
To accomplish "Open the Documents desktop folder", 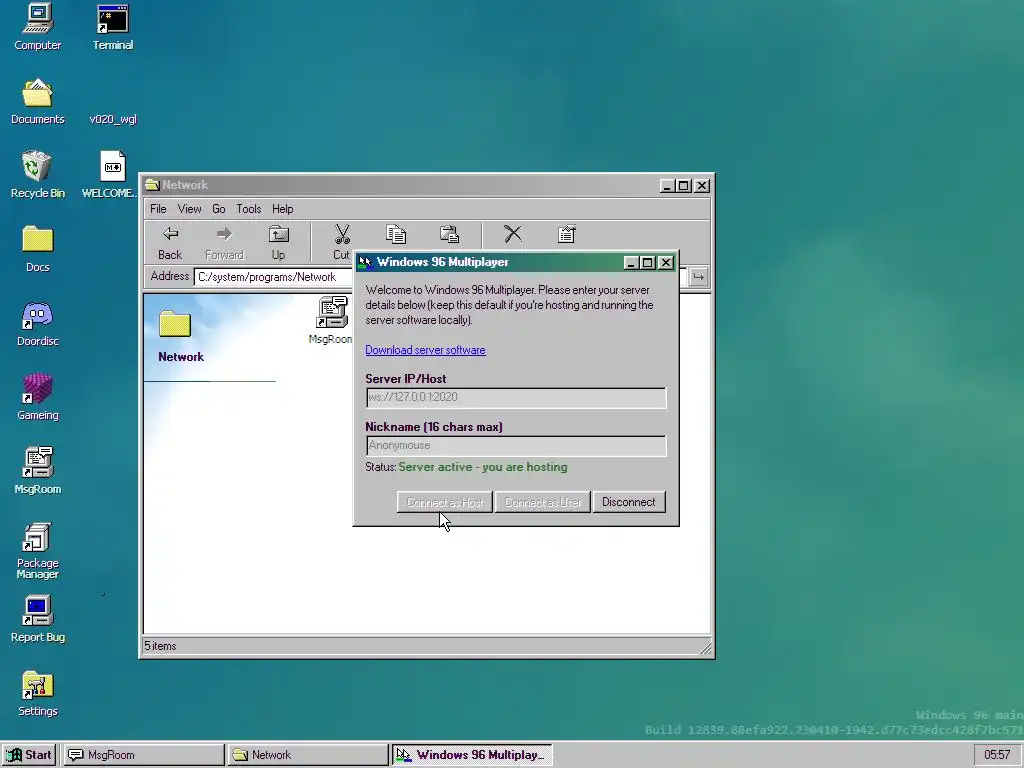I will pos(37,101).
